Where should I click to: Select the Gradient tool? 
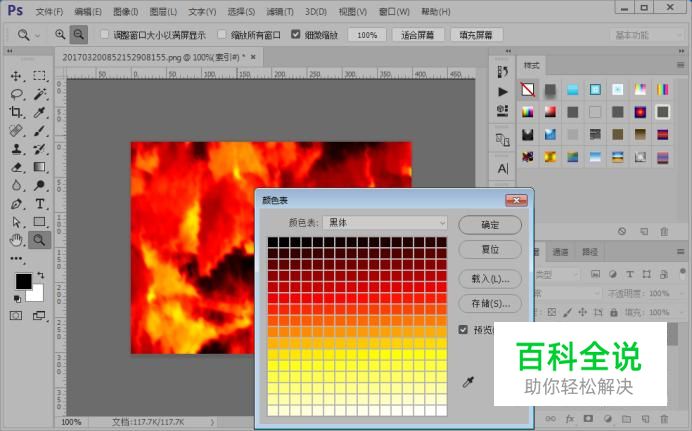(x=40, y=167)
